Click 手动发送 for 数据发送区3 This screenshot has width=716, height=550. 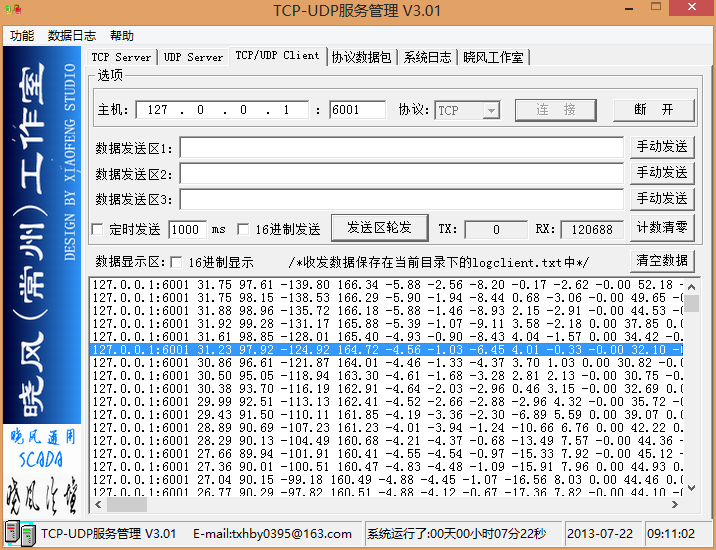662,199
